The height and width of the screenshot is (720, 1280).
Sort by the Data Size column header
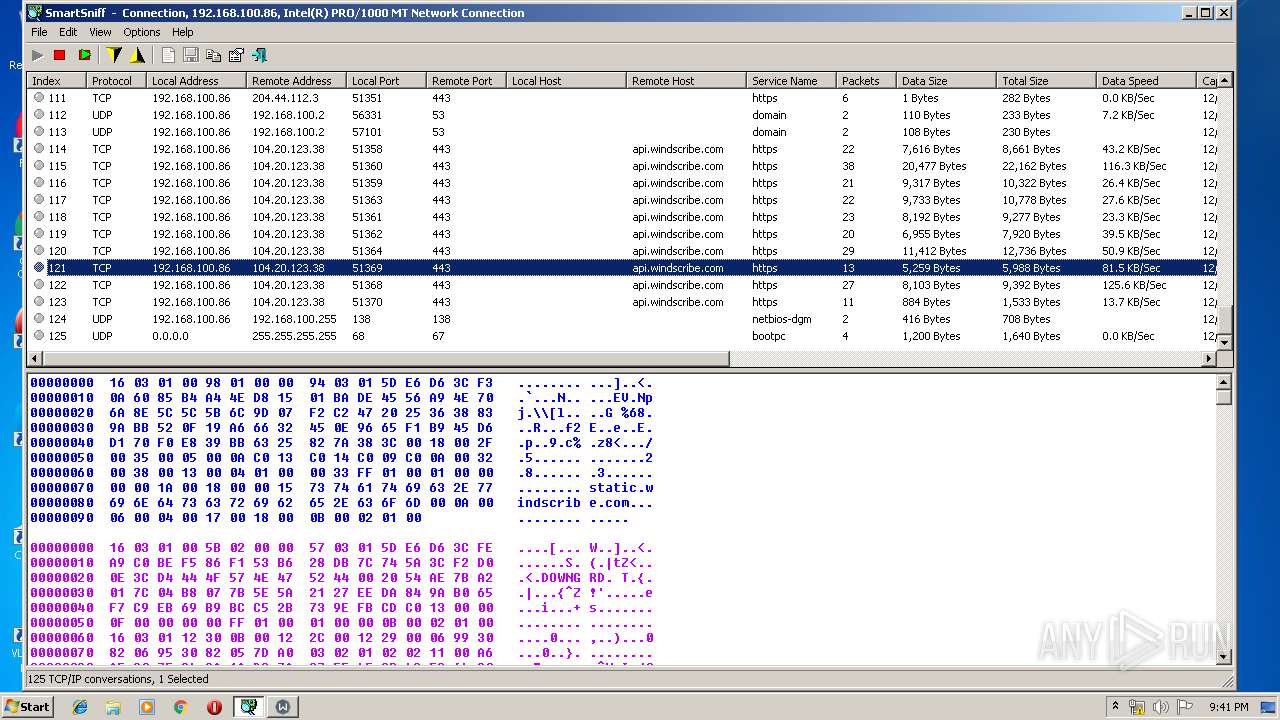pos(946,81)
